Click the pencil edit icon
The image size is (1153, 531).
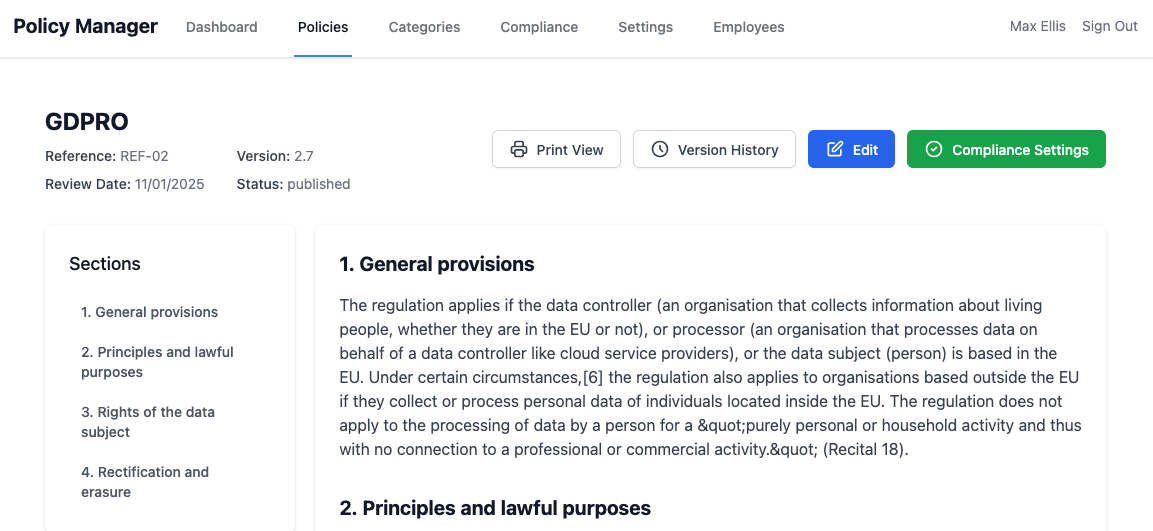tap(835, 150)
